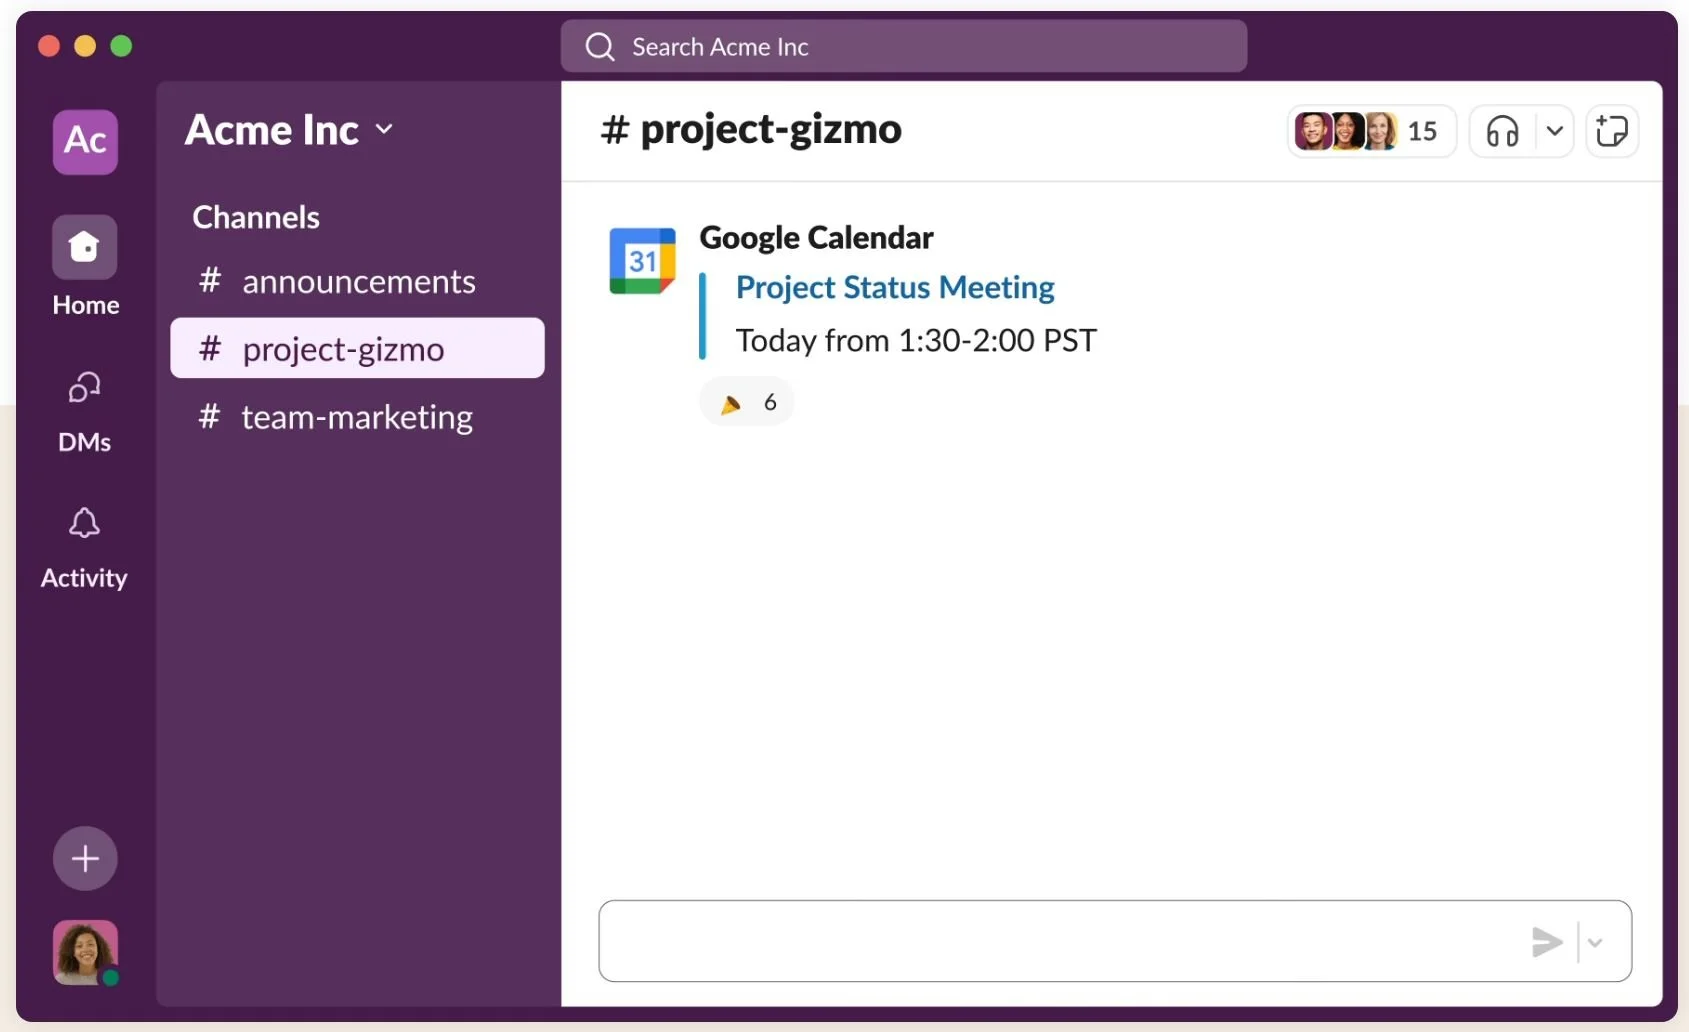Open the Home view
This screenshot has width=1689, height=1032.
(85, 248)
